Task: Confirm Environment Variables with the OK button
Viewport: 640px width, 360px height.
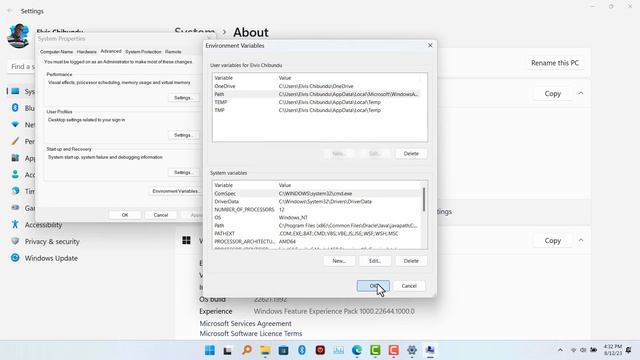Action: pos(373,286)
